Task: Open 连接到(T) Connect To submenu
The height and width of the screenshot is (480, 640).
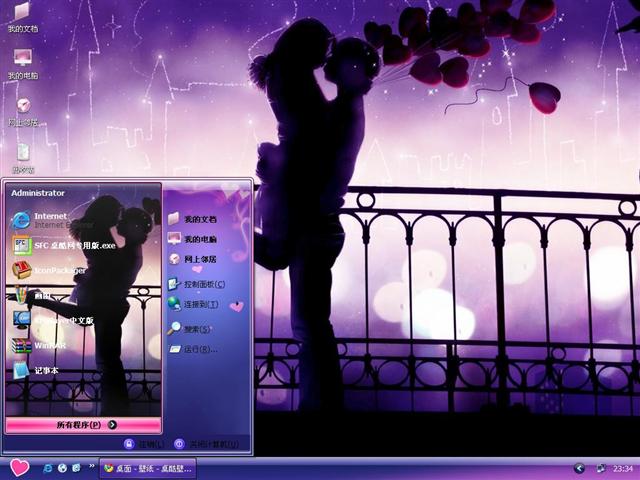Action: [x=193, y=304]
